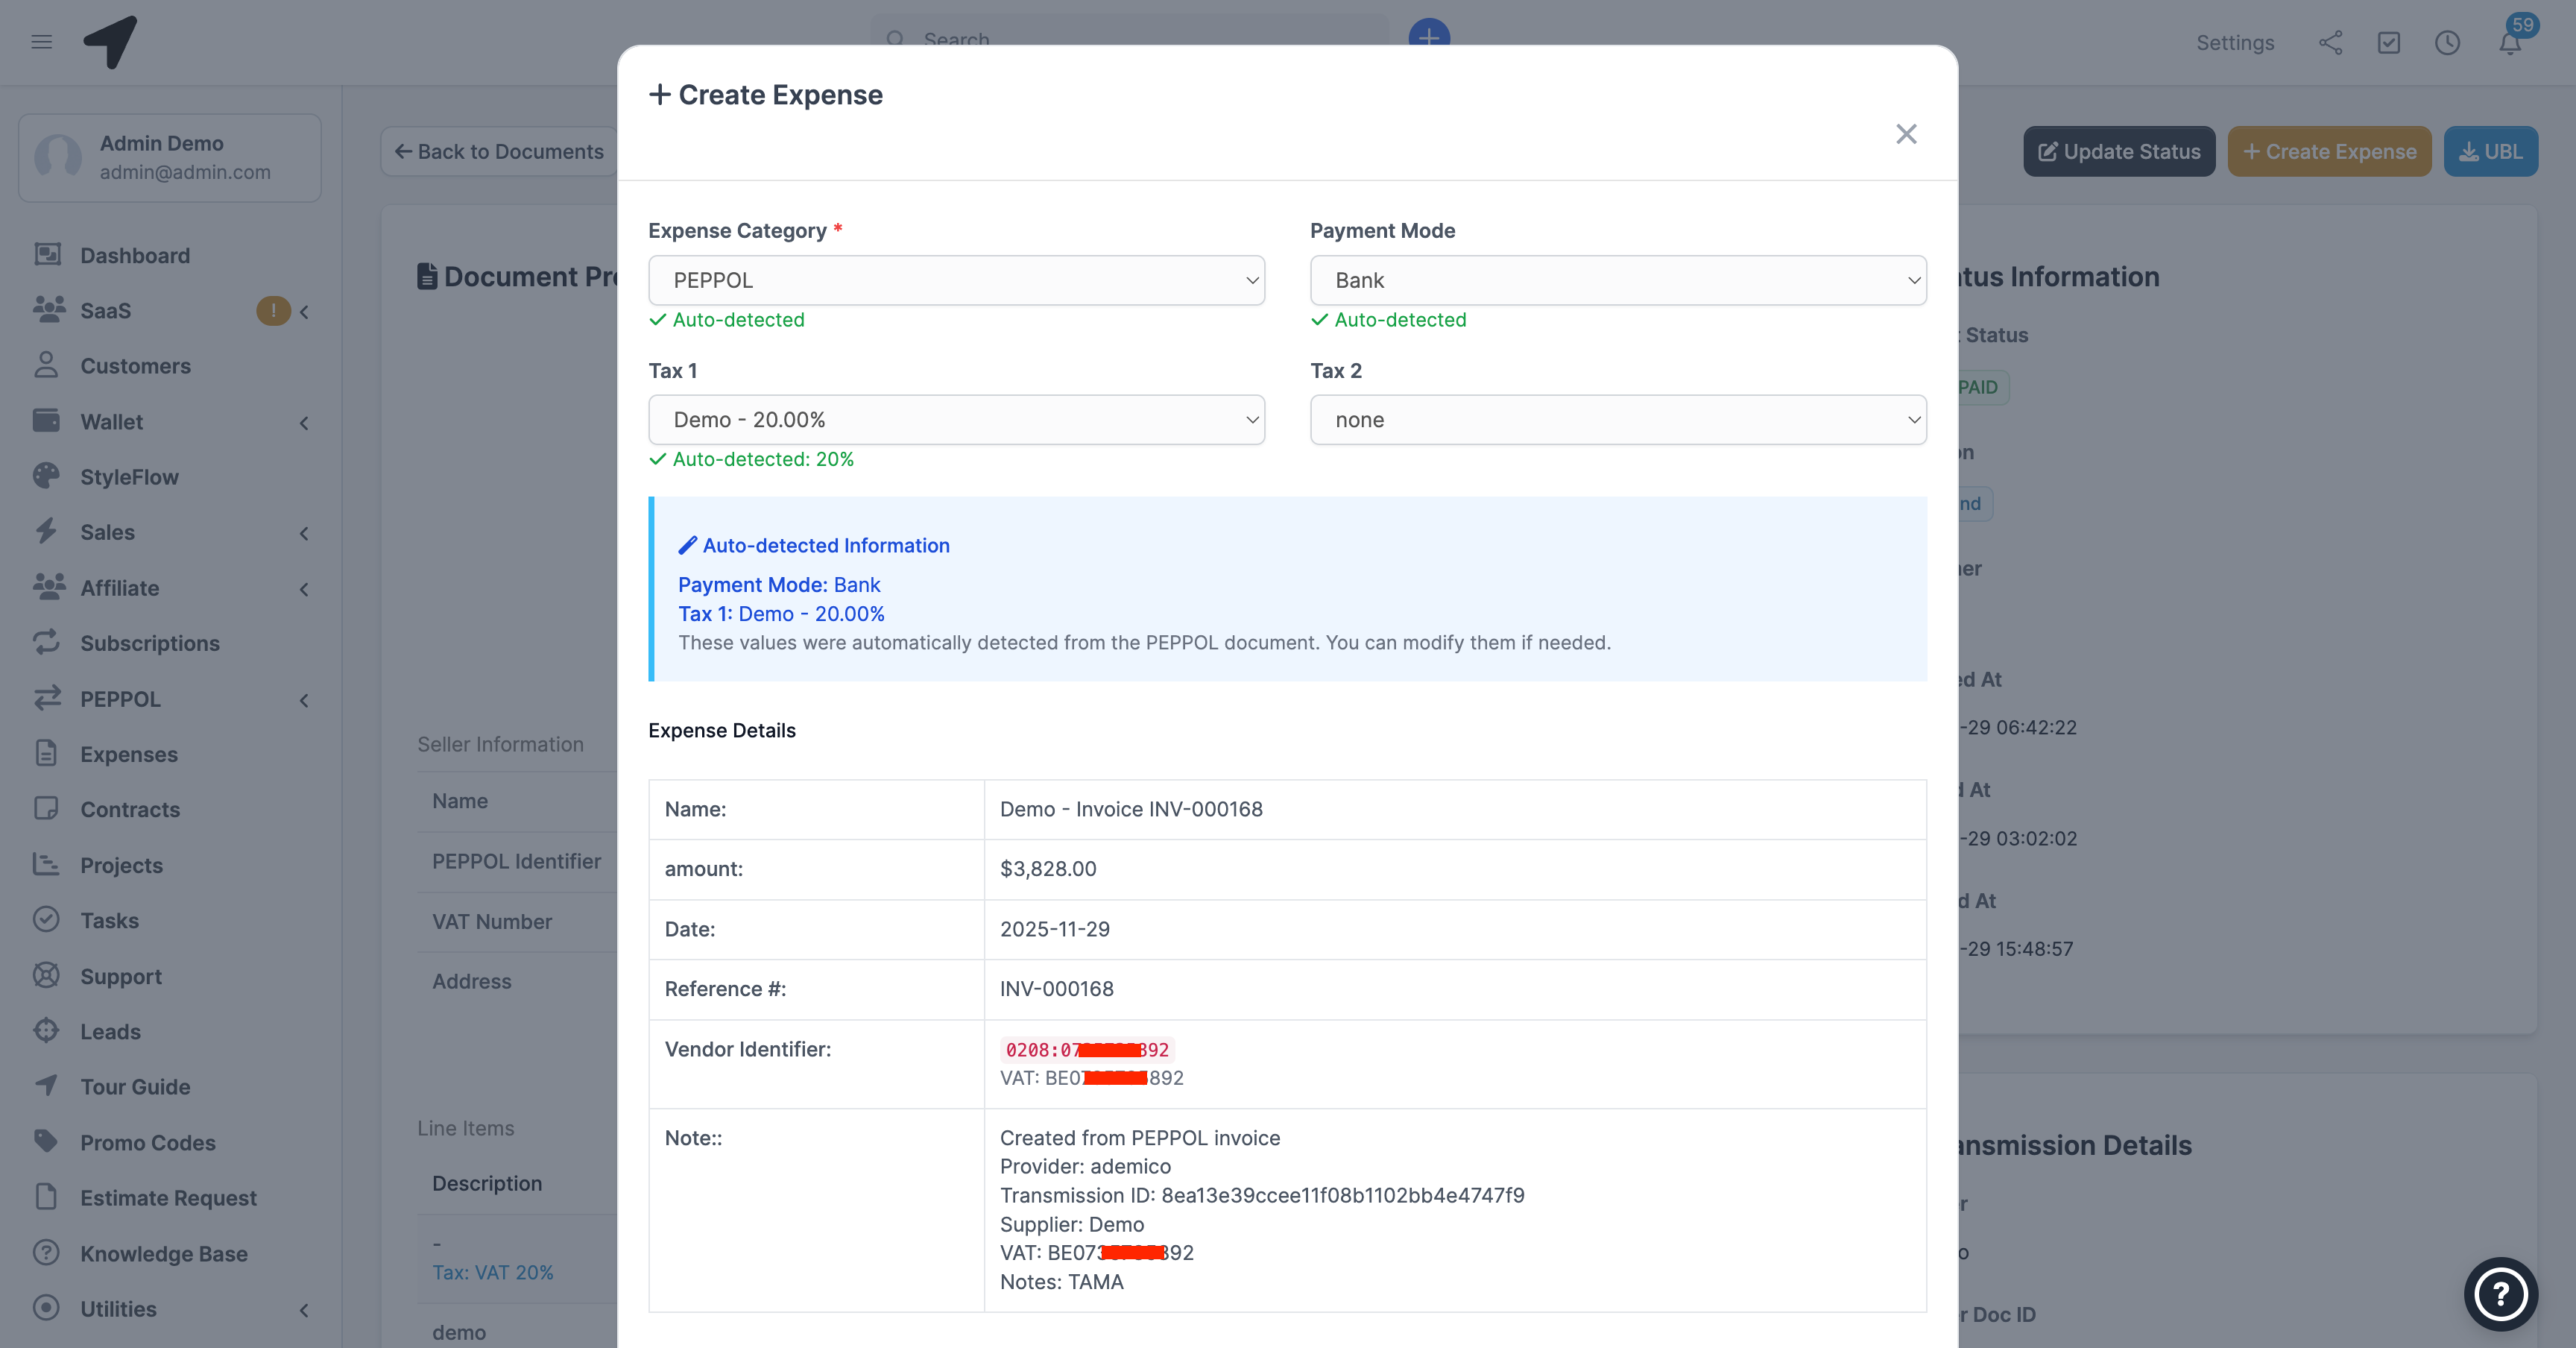Click the checklist icon in the top bar
The width and height of the screenshot is (2576, 1348).
[2389, 43]
